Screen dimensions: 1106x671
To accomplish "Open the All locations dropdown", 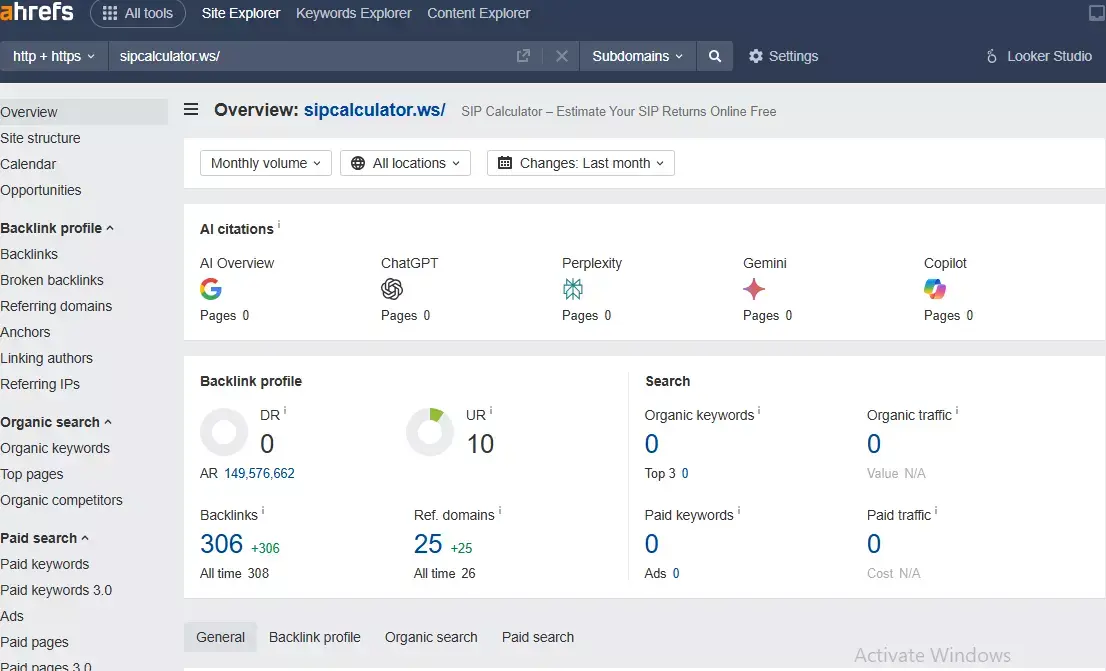I will tap(405, 163).
